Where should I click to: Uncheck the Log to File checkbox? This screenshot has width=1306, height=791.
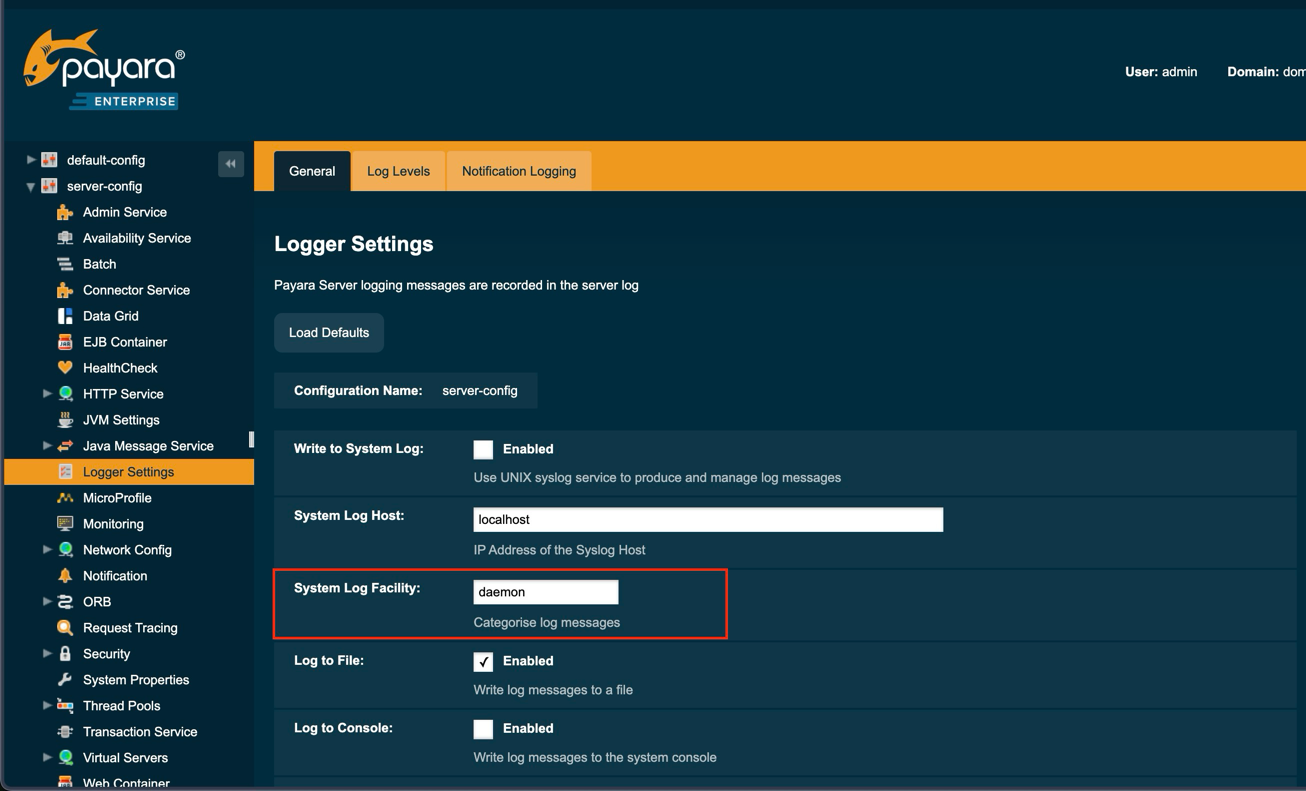coord(483,662)
